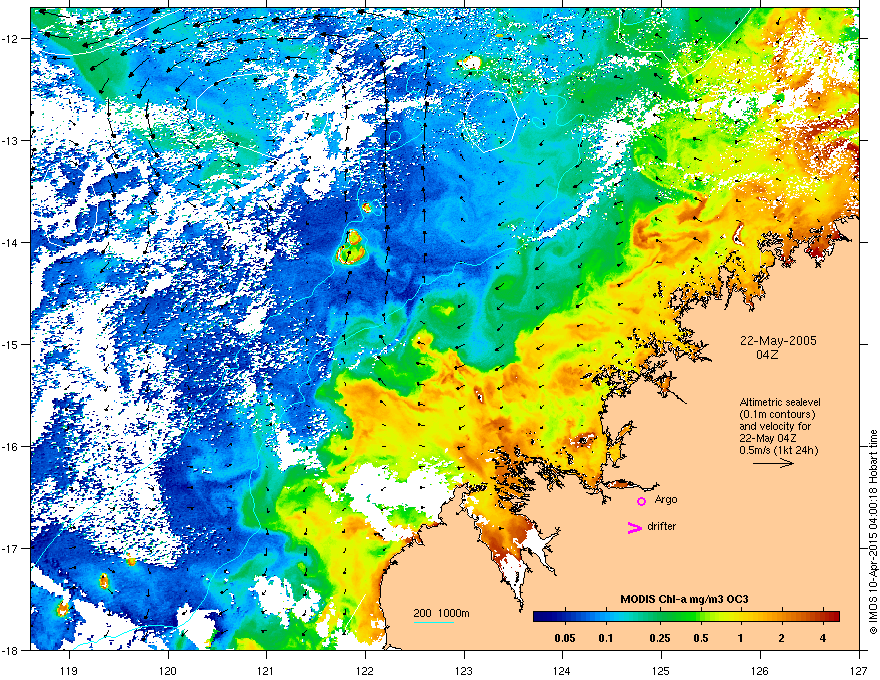Click the "drifter" legend label
The height and width of the screenshot is (680, 880).
coord(662,526)
